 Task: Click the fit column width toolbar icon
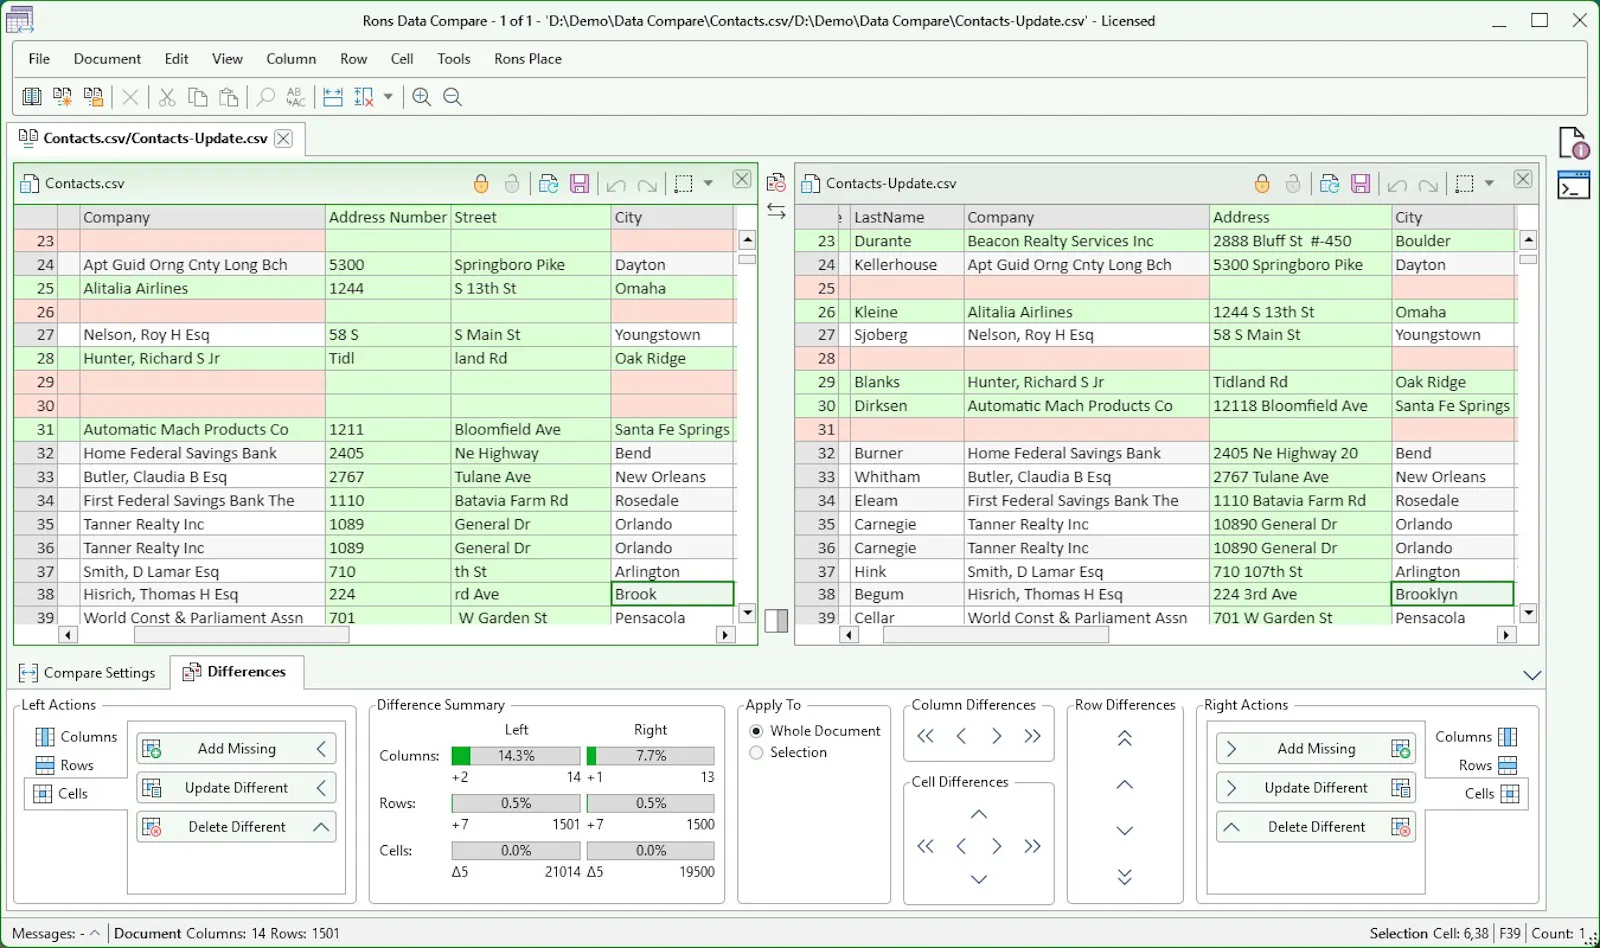click(333, 97)
